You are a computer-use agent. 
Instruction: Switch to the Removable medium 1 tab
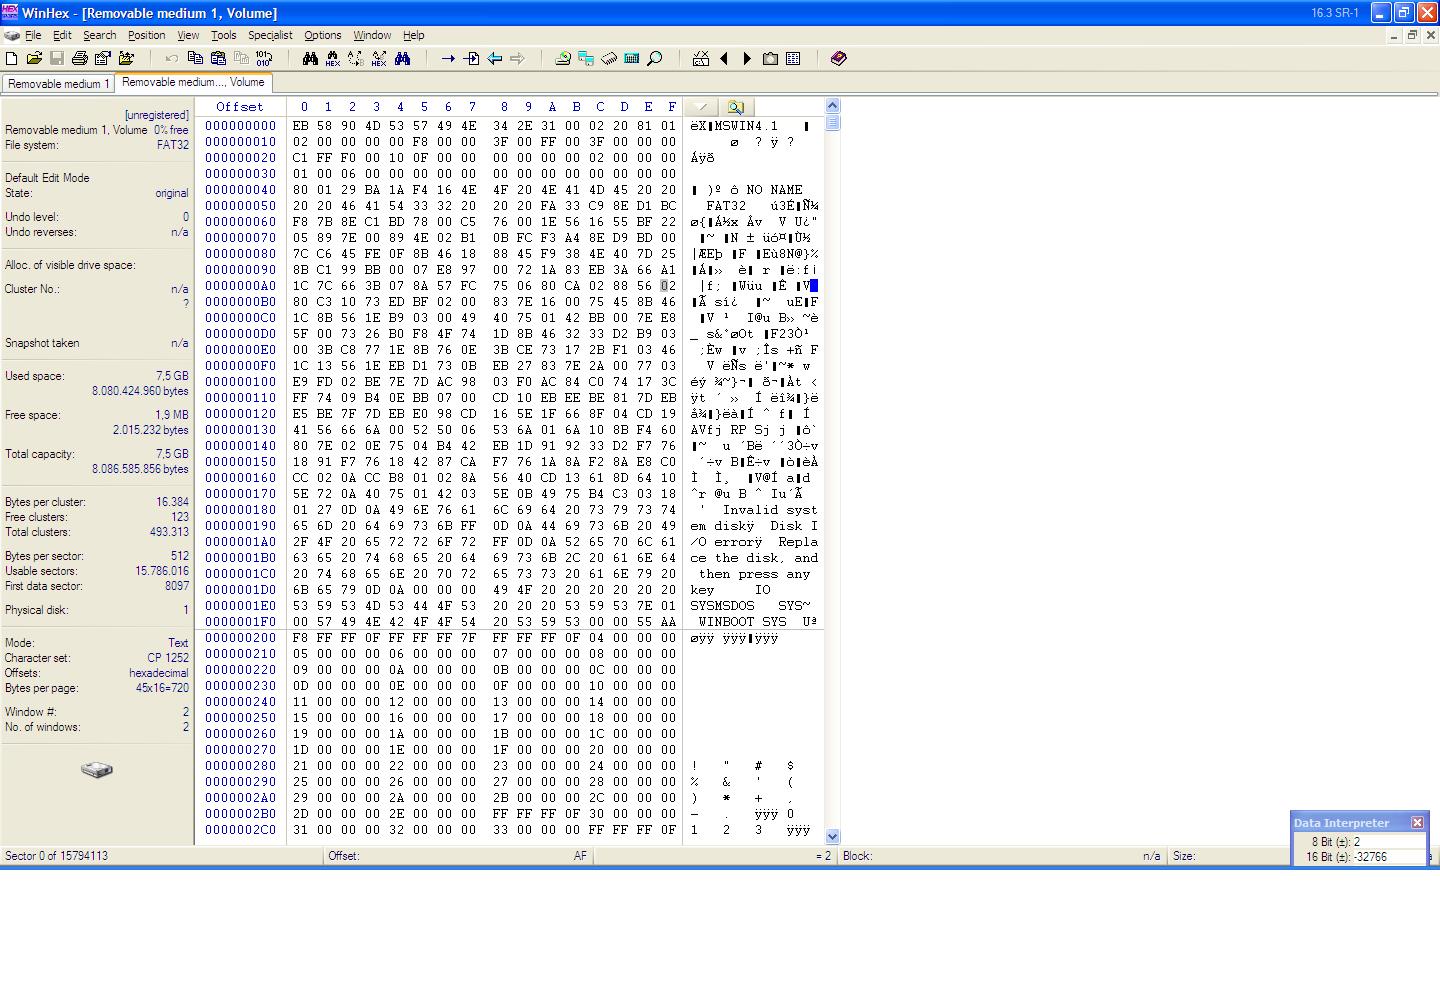point(58,84)
